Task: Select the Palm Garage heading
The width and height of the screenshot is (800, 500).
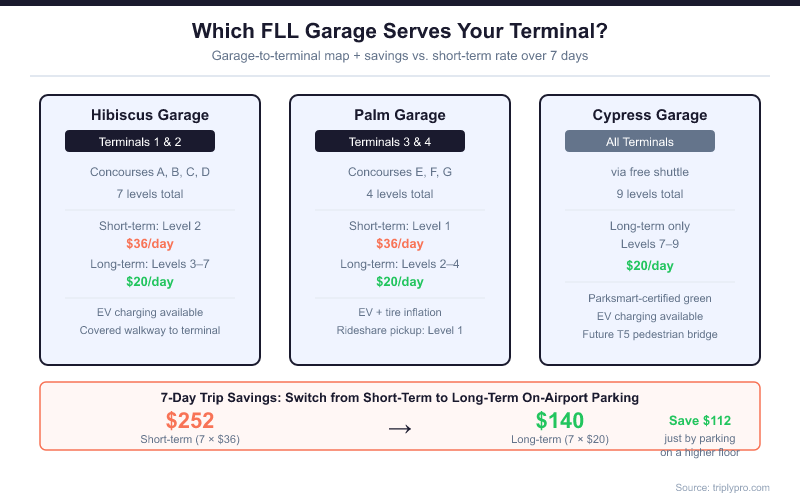Action: coord(400,115)
